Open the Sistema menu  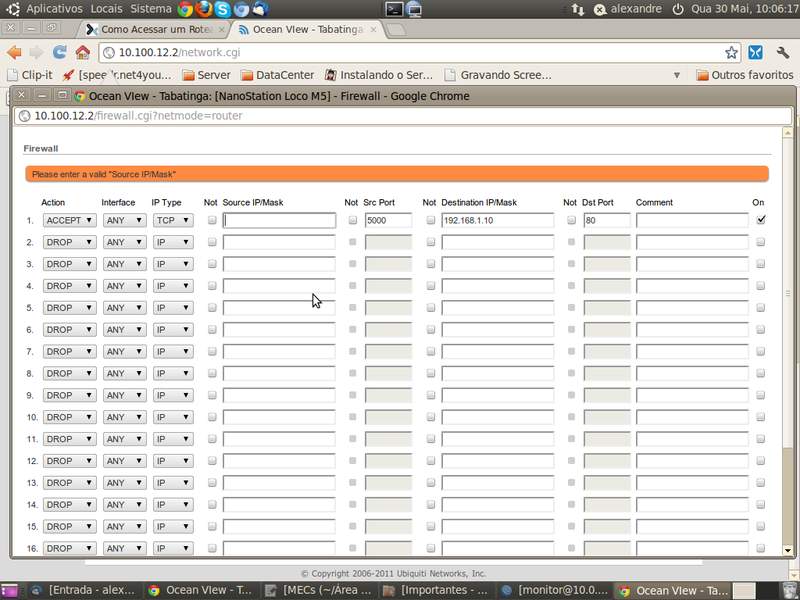151,9
